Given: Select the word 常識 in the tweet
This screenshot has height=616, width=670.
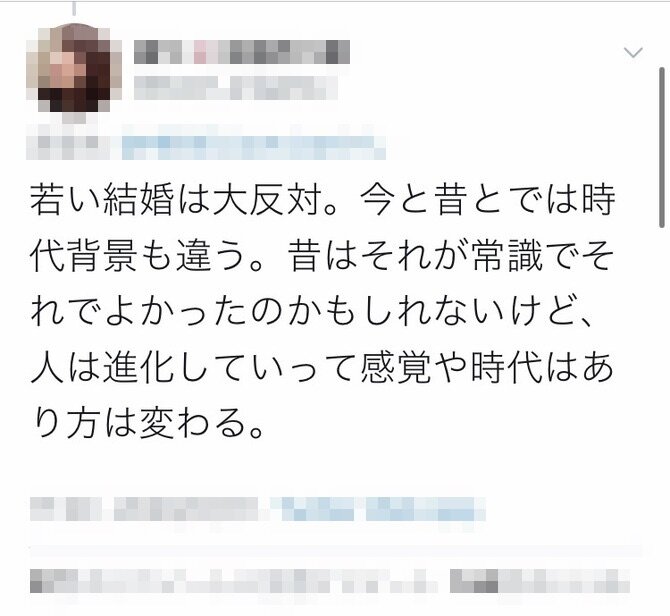Looking at the screenshot, I should (507, 257).
